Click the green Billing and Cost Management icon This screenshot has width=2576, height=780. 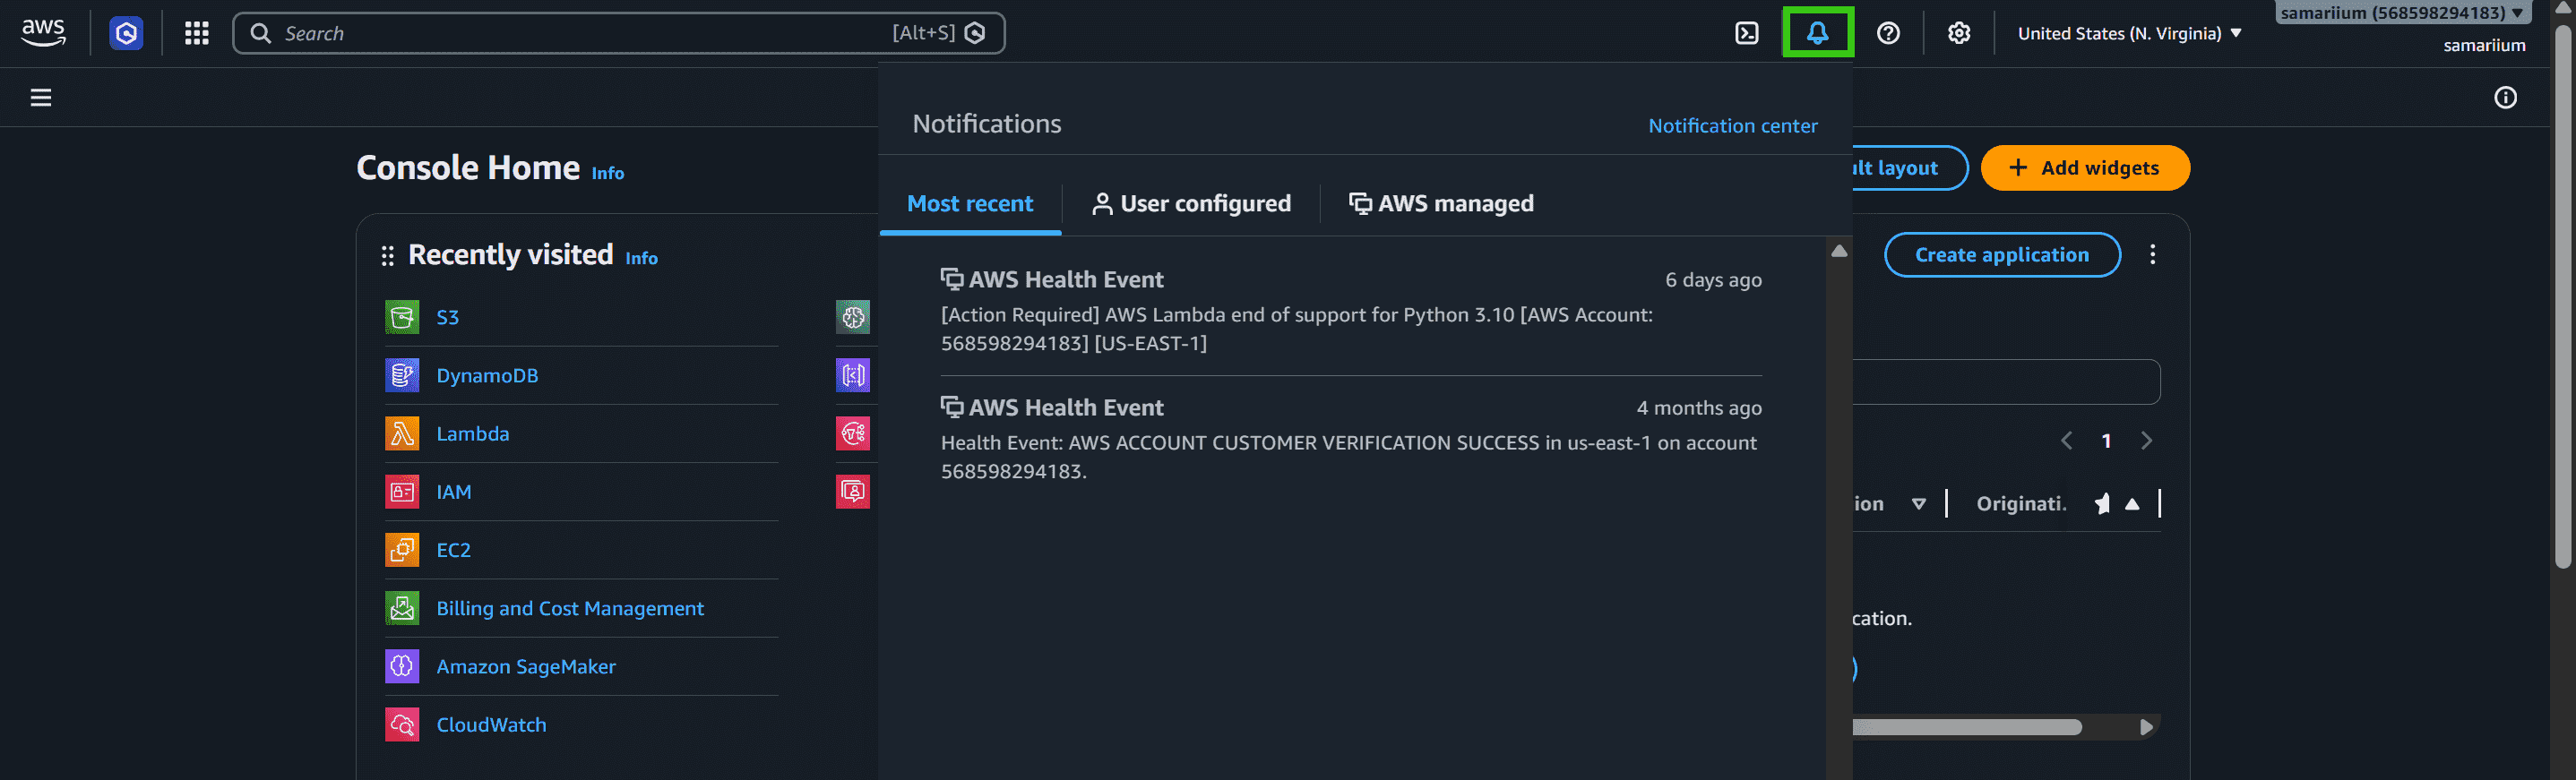pos(402,607)
